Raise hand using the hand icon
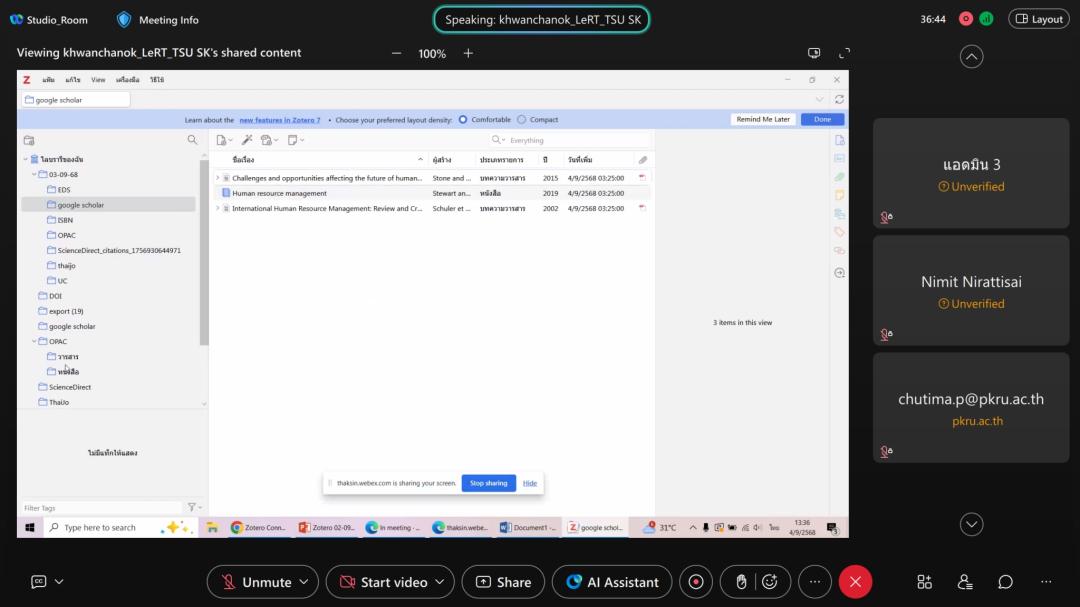Screen dimensions: 1080x607 click(x=741, y=582)
